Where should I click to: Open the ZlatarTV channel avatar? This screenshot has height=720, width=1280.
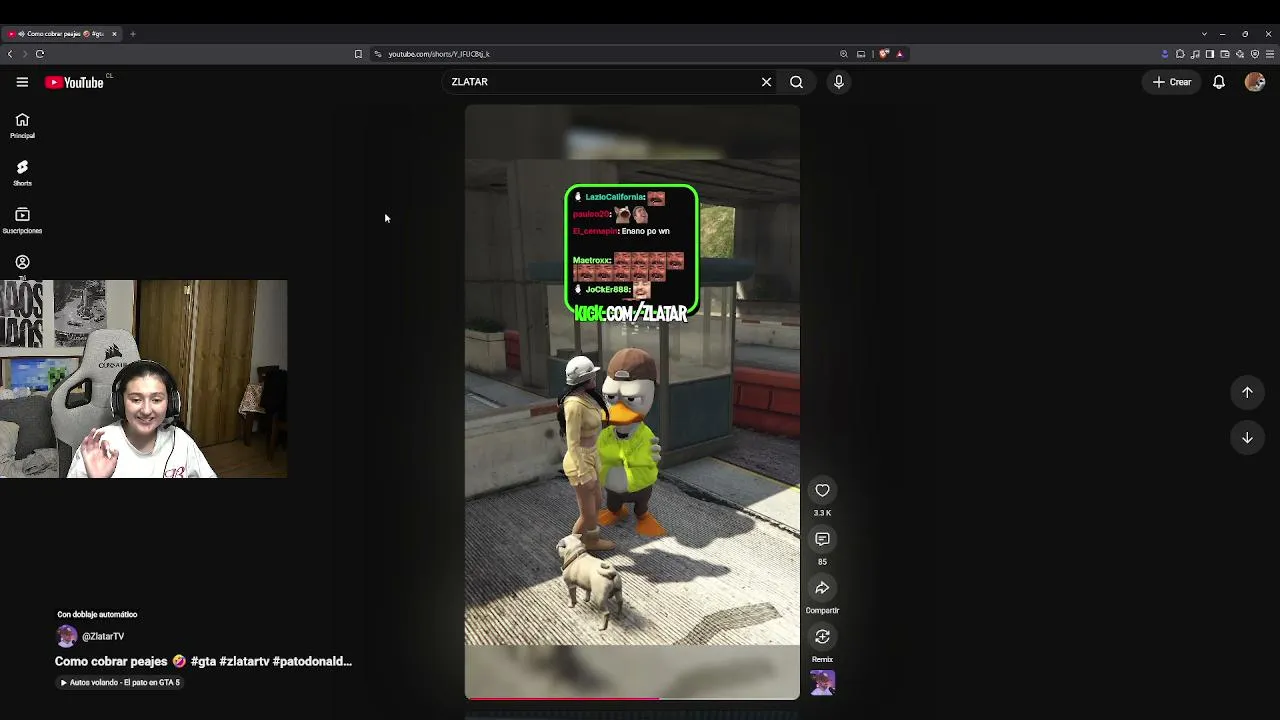(67, 636)
